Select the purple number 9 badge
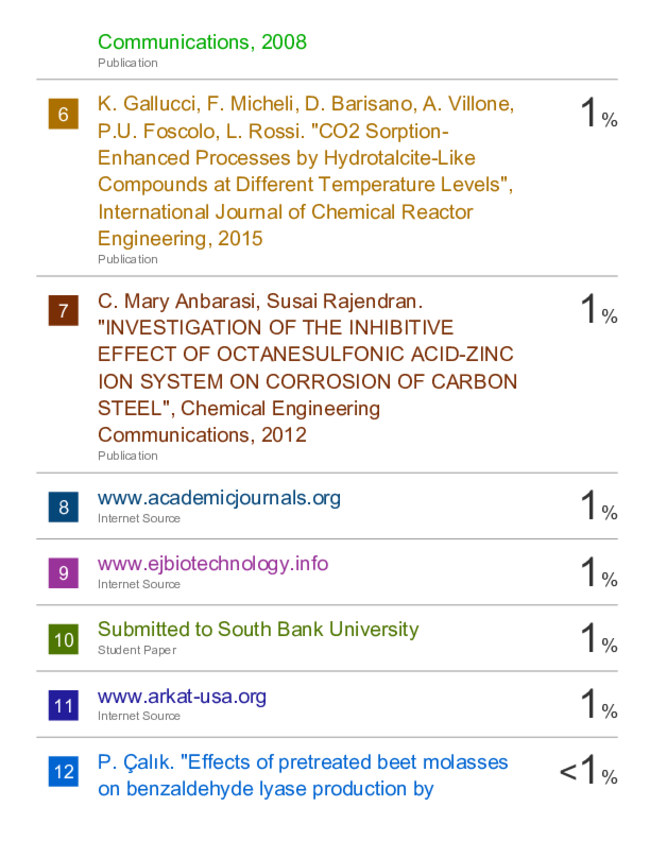 coord(63,573)
